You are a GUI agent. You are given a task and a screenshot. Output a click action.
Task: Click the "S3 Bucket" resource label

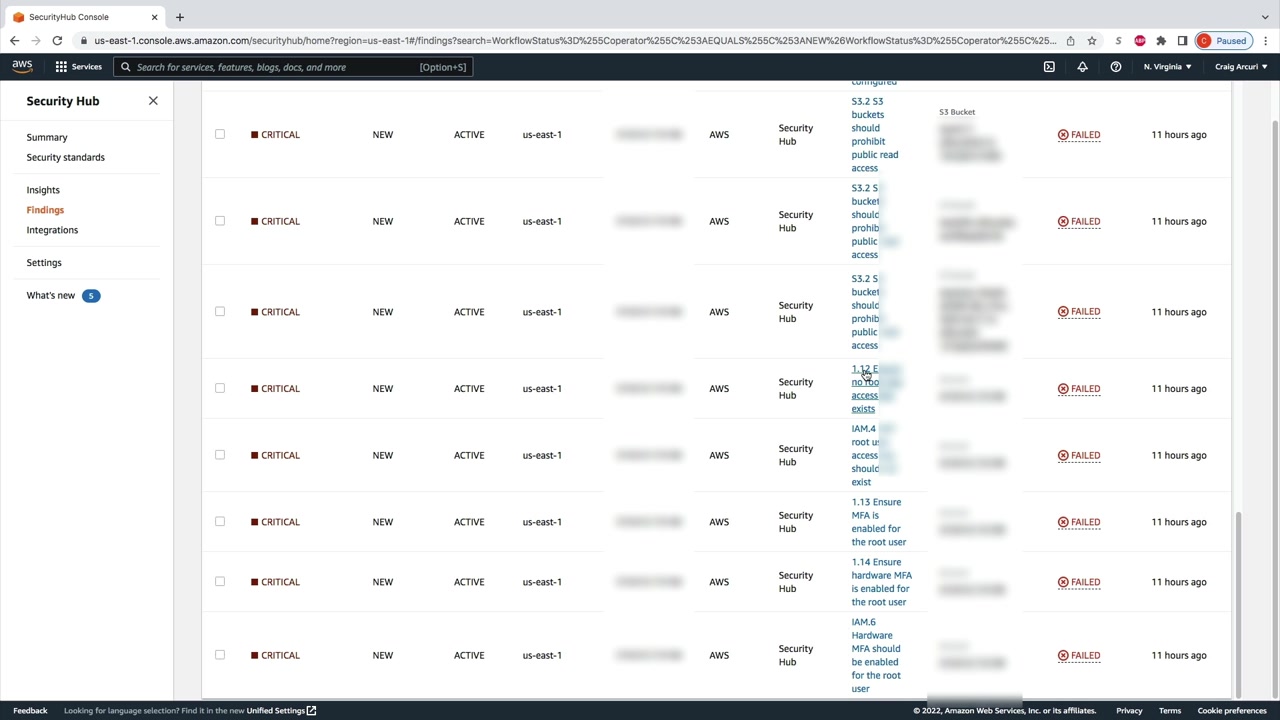[x=957, y=112]
